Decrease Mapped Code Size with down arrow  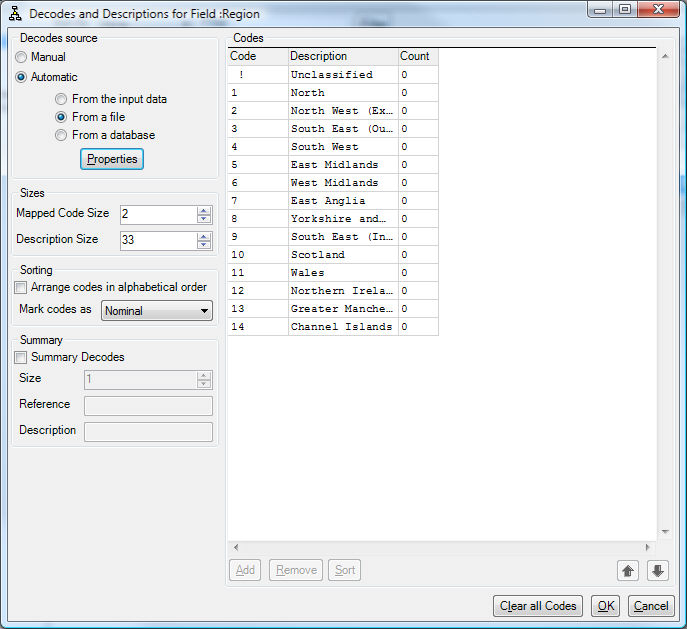coord(204,219)
